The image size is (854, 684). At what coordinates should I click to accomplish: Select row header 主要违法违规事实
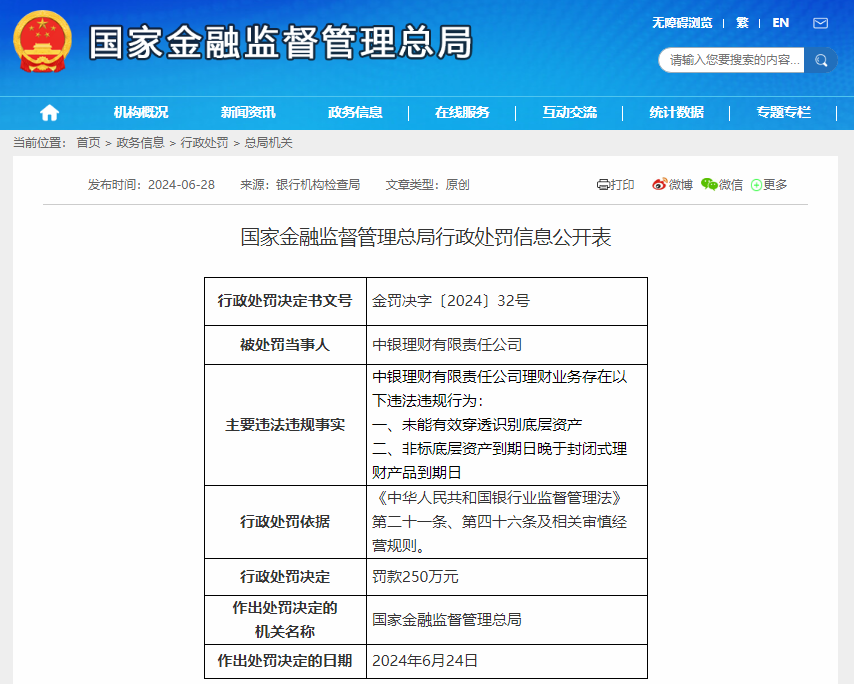[285, 425]
